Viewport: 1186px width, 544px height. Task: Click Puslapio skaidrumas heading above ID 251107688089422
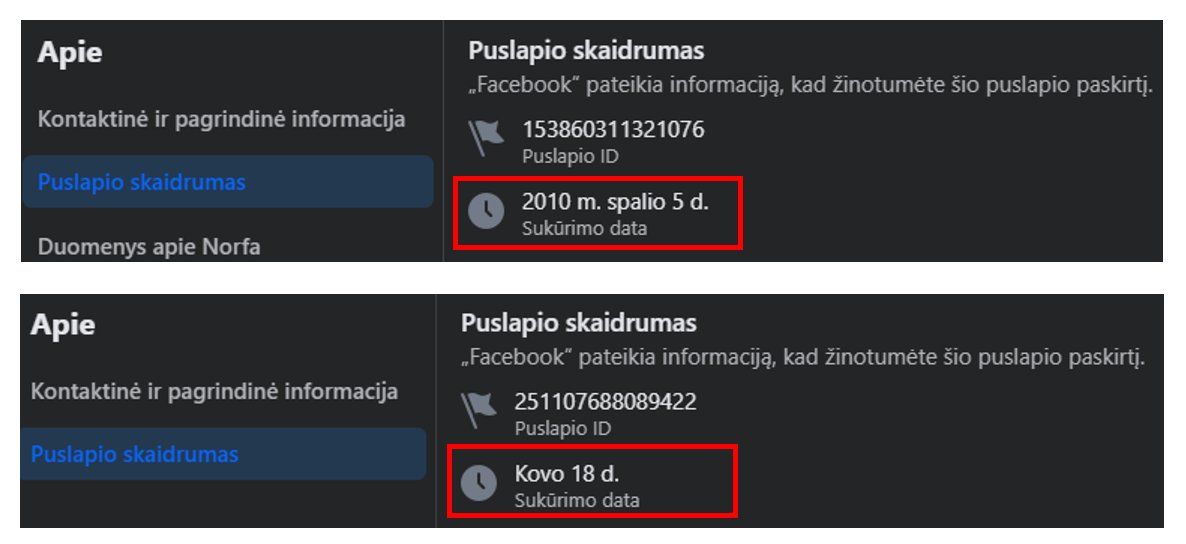[579, 323]
